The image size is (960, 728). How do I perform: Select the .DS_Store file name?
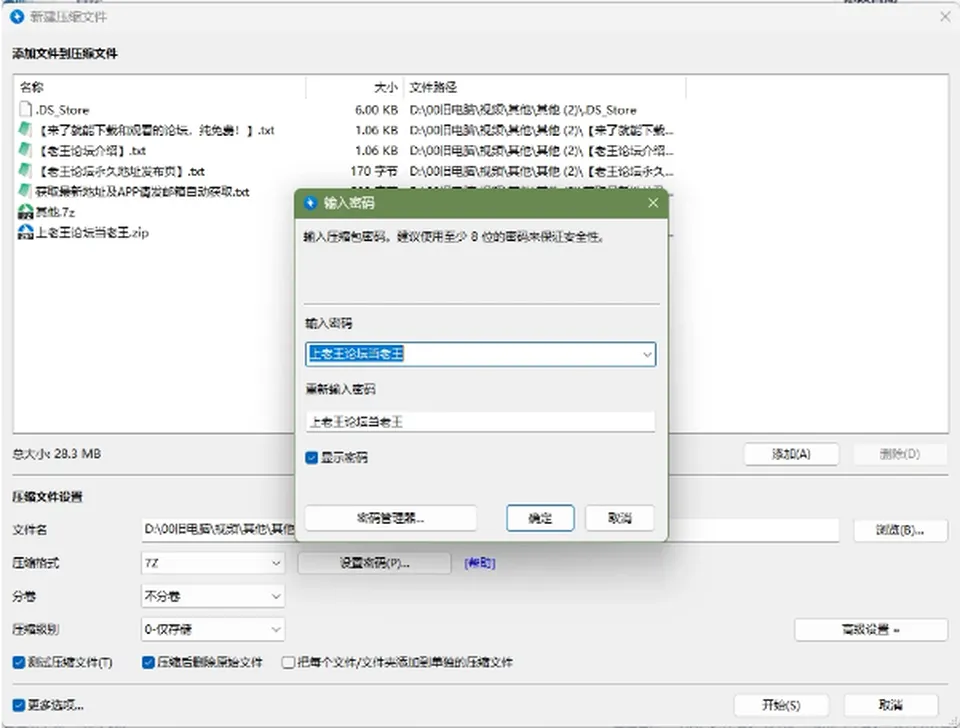(x=62, y=110)
